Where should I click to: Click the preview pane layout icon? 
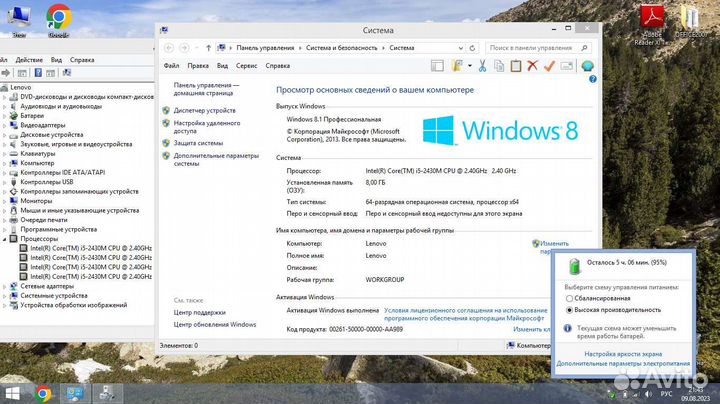click(x=437, y=66)
